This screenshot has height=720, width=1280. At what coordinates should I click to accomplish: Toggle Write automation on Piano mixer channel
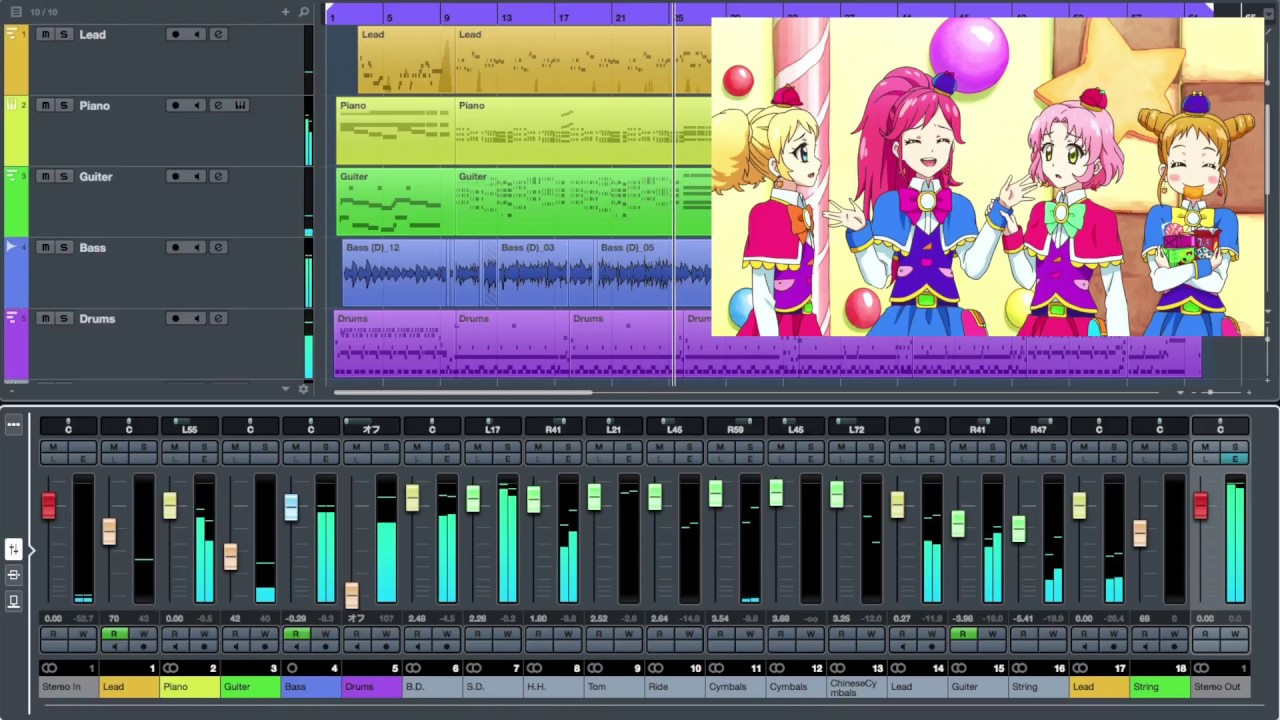[204, 634]
